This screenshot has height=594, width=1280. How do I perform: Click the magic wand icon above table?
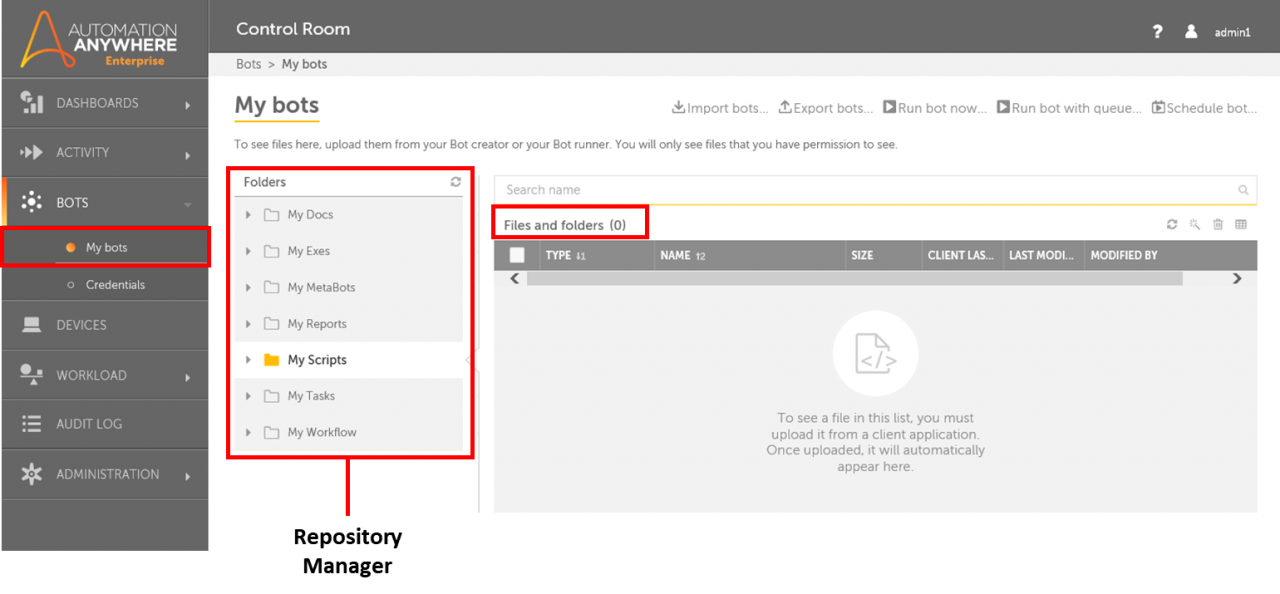[1195, 225]
